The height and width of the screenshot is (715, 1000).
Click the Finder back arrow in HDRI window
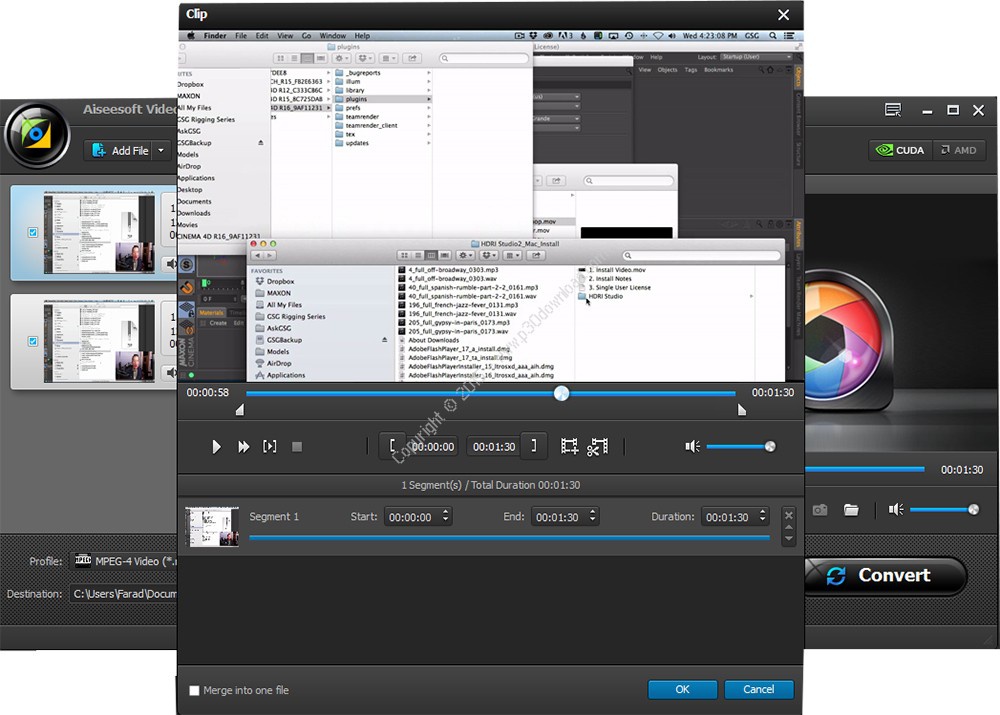pyautogui.click(x=258, y=255)
